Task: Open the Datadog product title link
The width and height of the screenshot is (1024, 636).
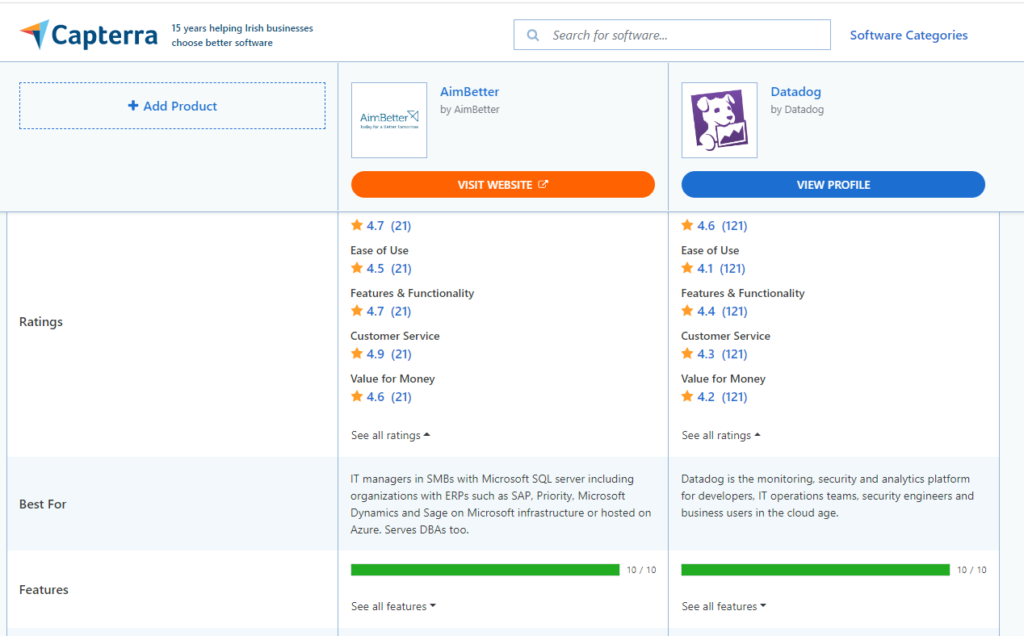Action: click(795, 91)
